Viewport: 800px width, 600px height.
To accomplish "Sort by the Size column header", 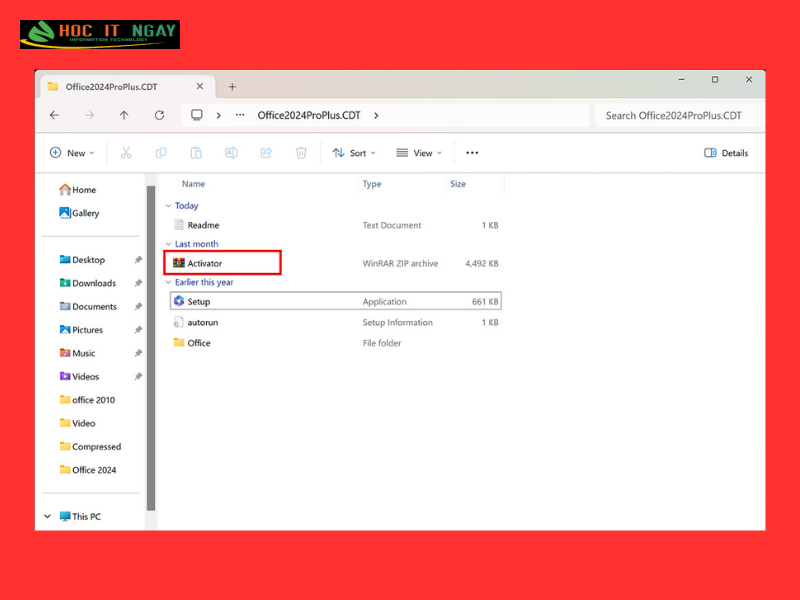I will click(x=458, y=184).
